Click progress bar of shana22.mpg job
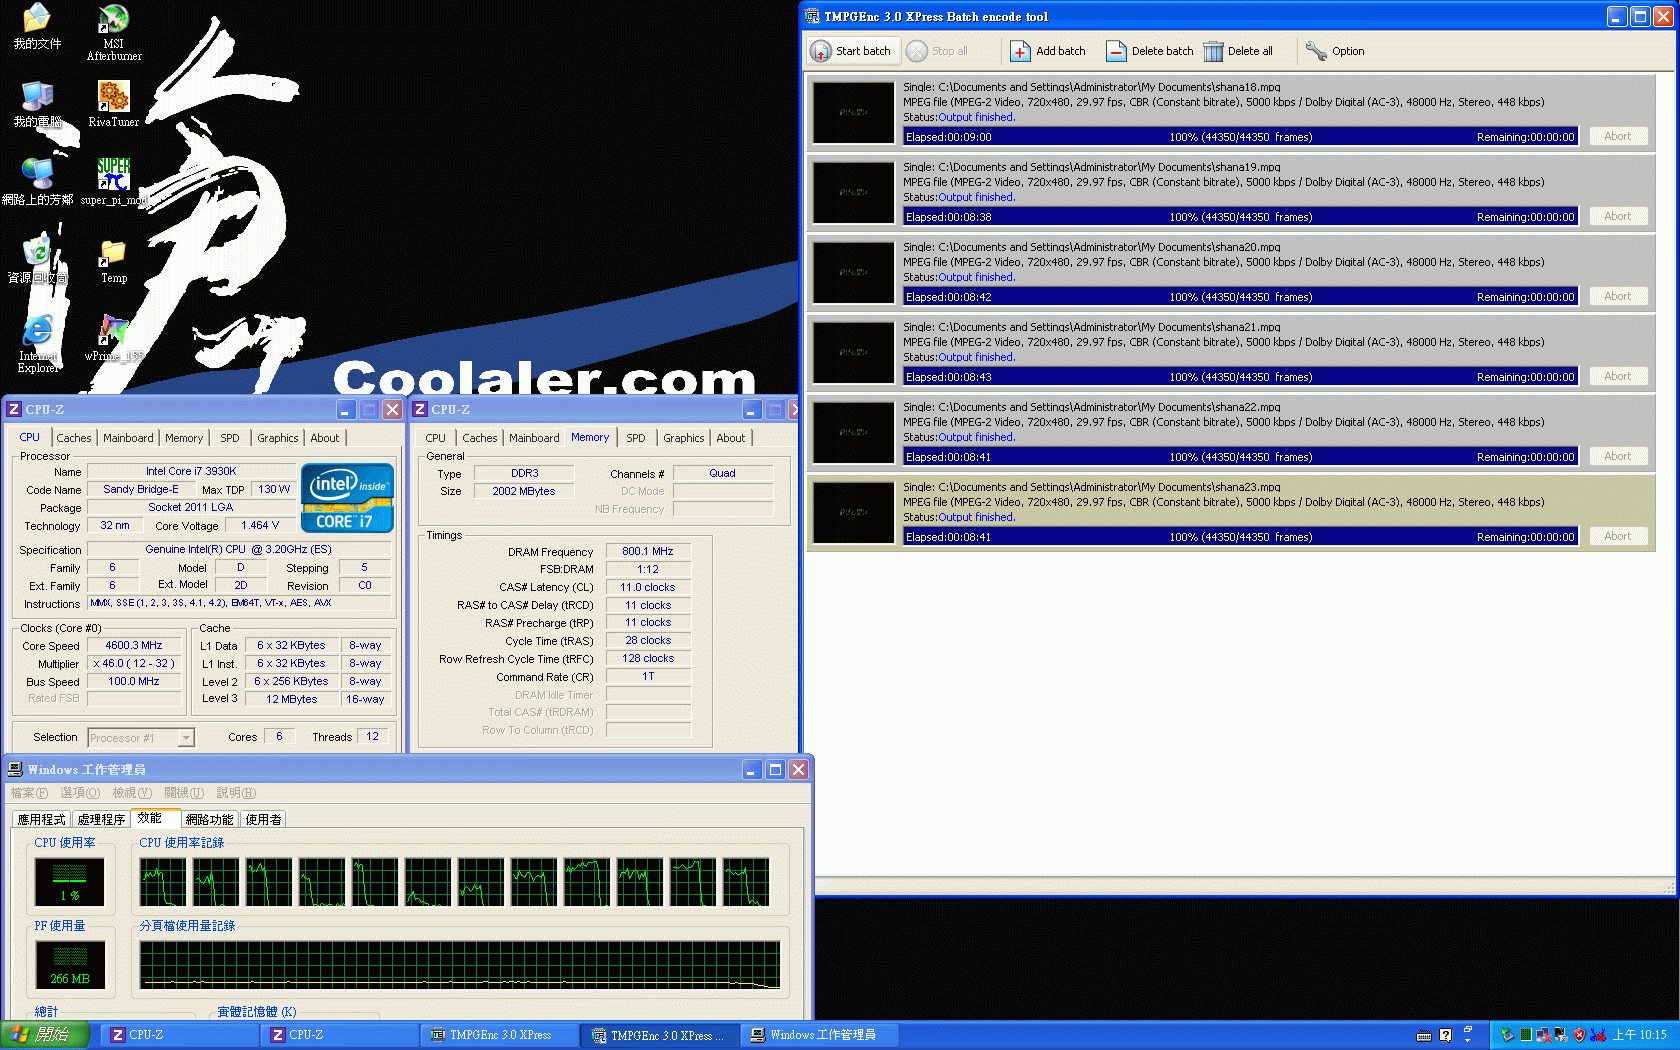 tap(1240, 457)
